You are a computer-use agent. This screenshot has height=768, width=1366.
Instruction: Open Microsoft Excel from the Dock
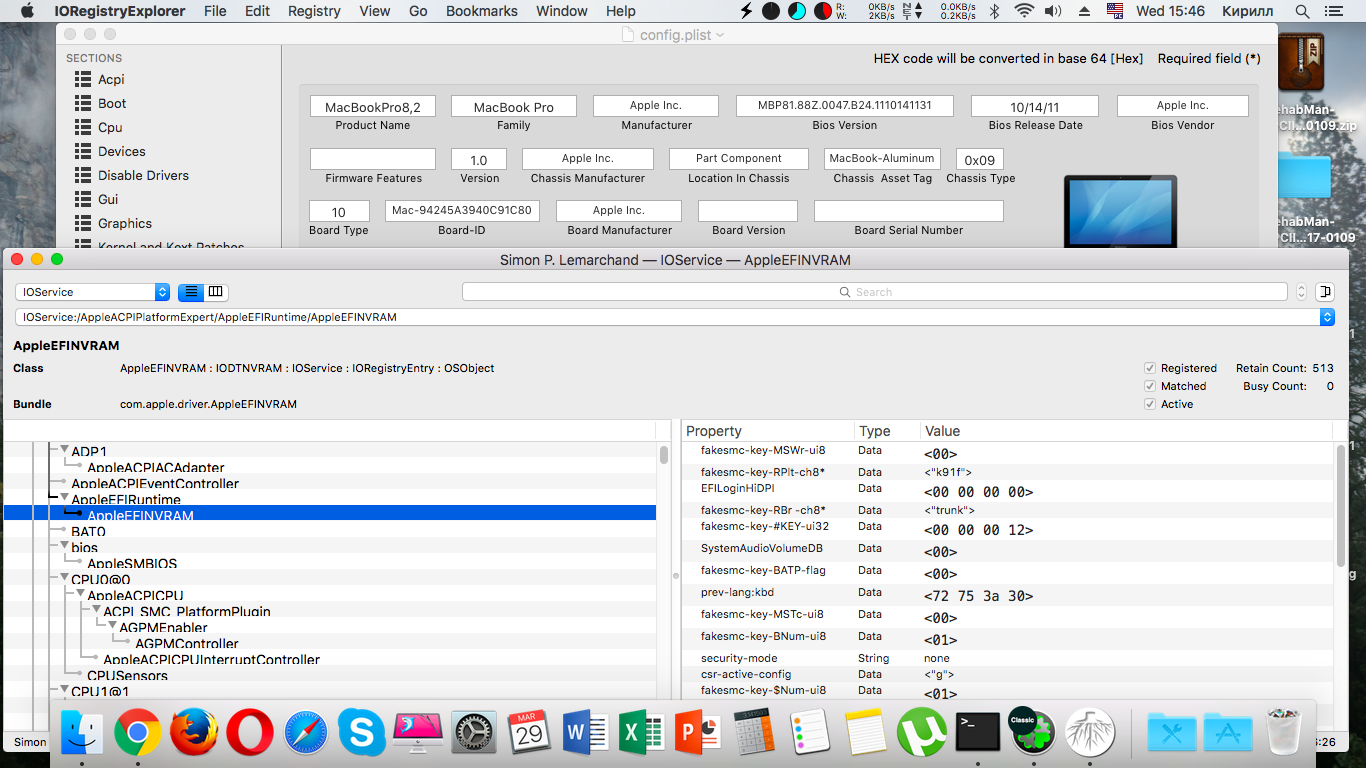tap(642, 733)
